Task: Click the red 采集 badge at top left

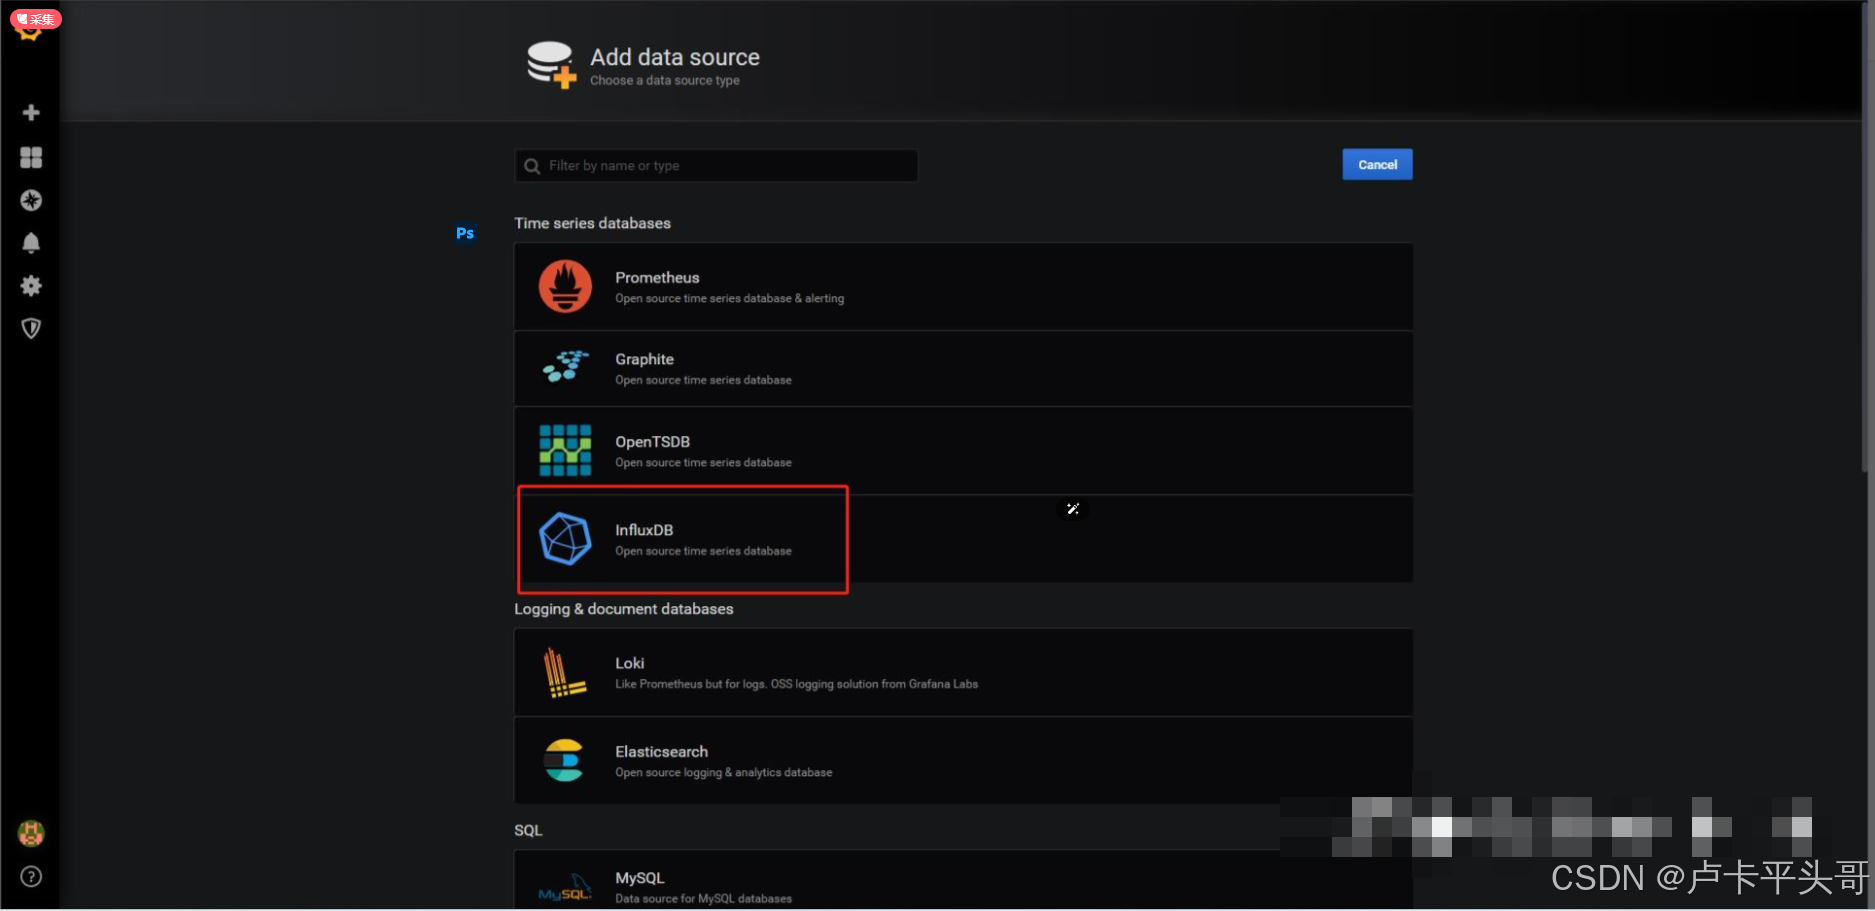Action: pyautogui.click(x=36, y=19)
